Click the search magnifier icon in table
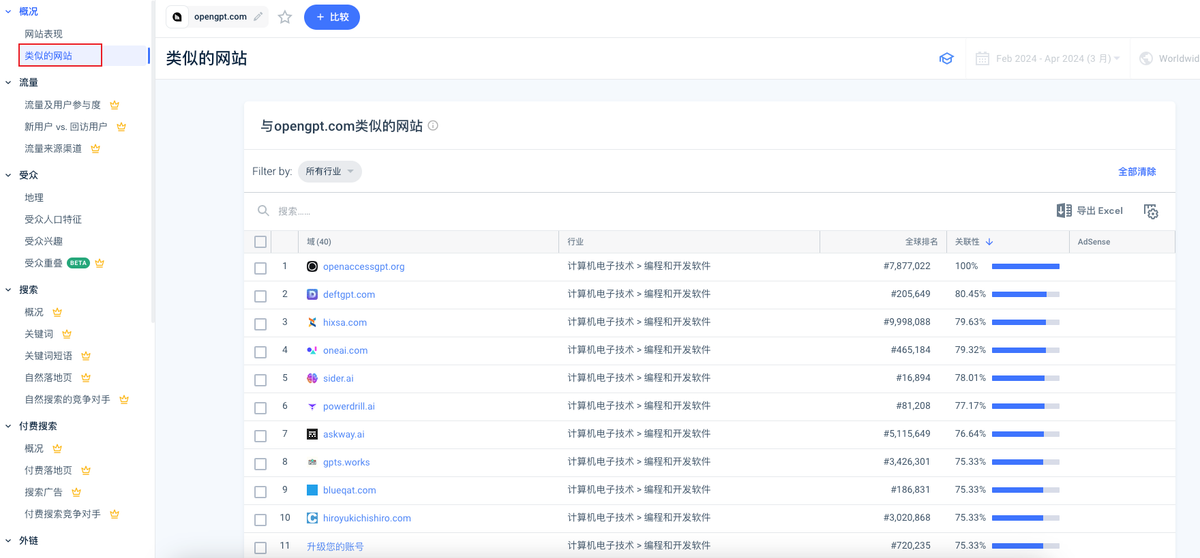Screen dimensions: 1200x558 pos(263,211)
